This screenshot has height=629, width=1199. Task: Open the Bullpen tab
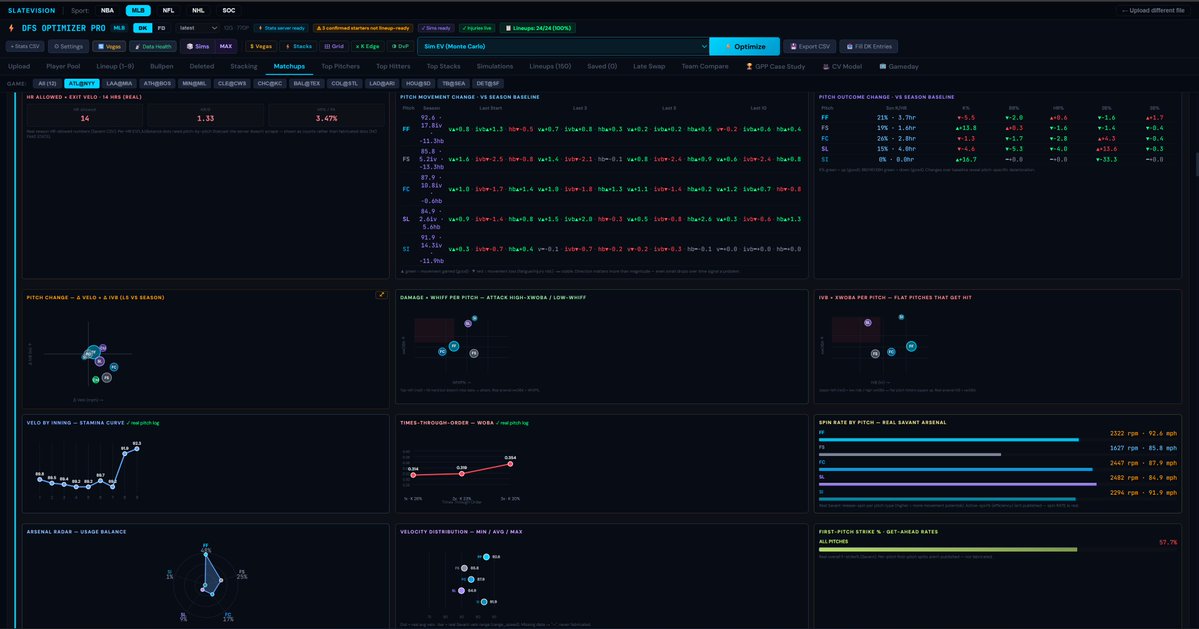[161, 66]
